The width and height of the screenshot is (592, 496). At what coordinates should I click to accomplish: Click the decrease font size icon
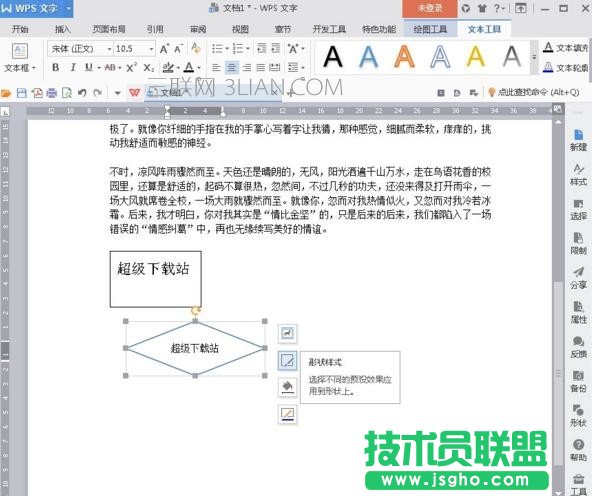tap(179, 49)
